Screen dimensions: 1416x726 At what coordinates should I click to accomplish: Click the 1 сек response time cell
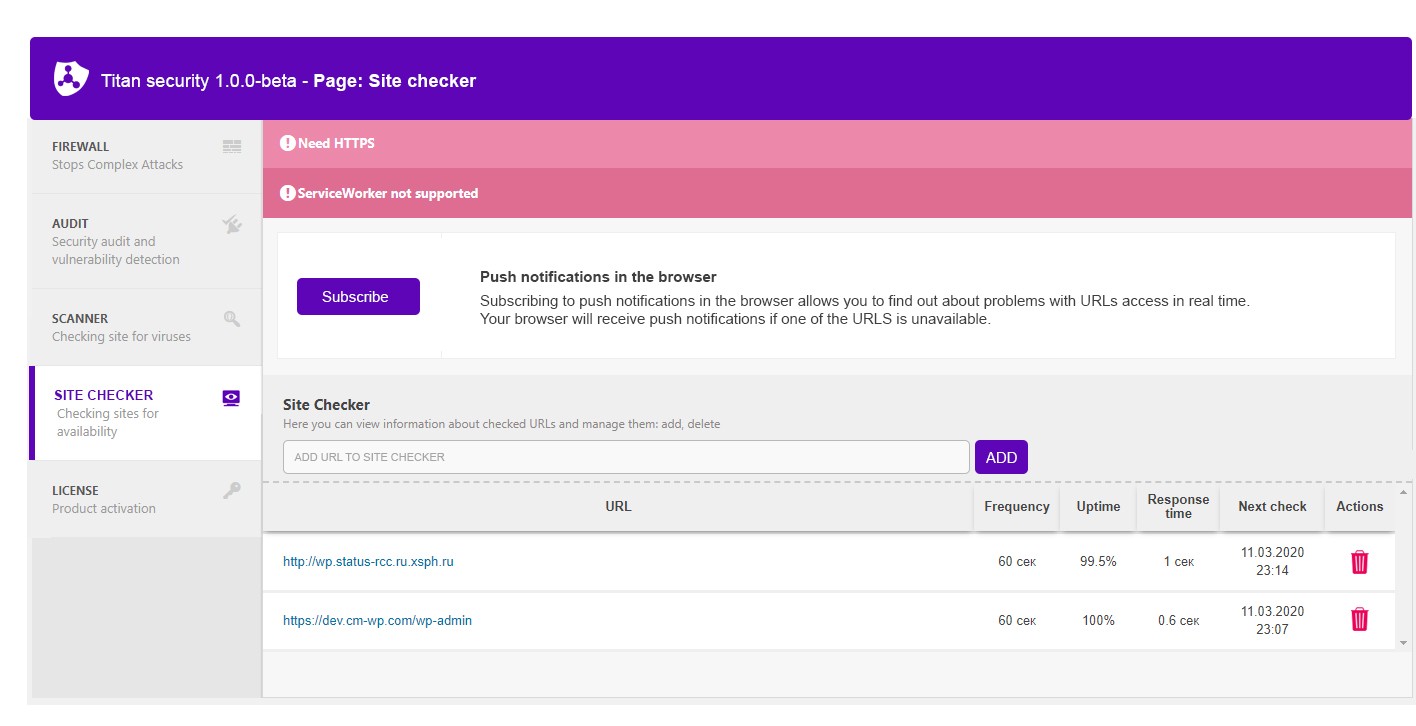(x=1178, y=562)
